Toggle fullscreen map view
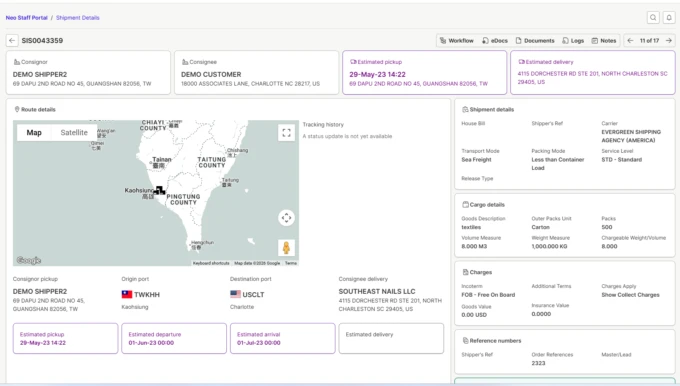Viewport: 680px width, 386px height. (286, 133)
